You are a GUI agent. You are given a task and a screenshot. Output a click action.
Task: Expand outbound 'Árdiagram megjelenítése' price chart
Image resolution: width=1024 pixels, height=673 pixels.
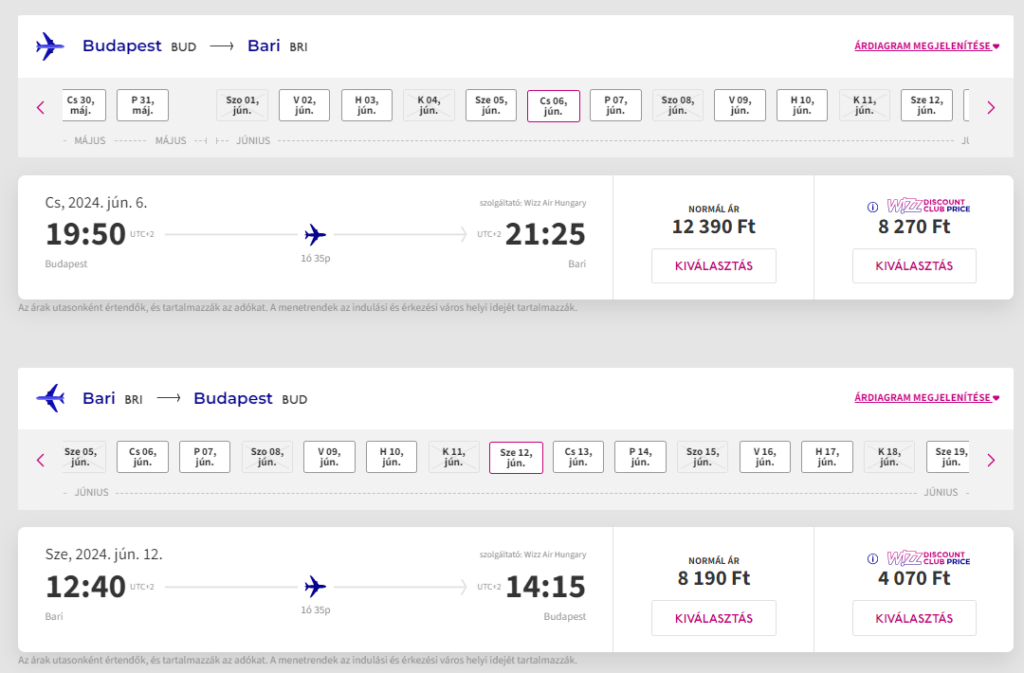pyautogui.click(x=926, y=46)
